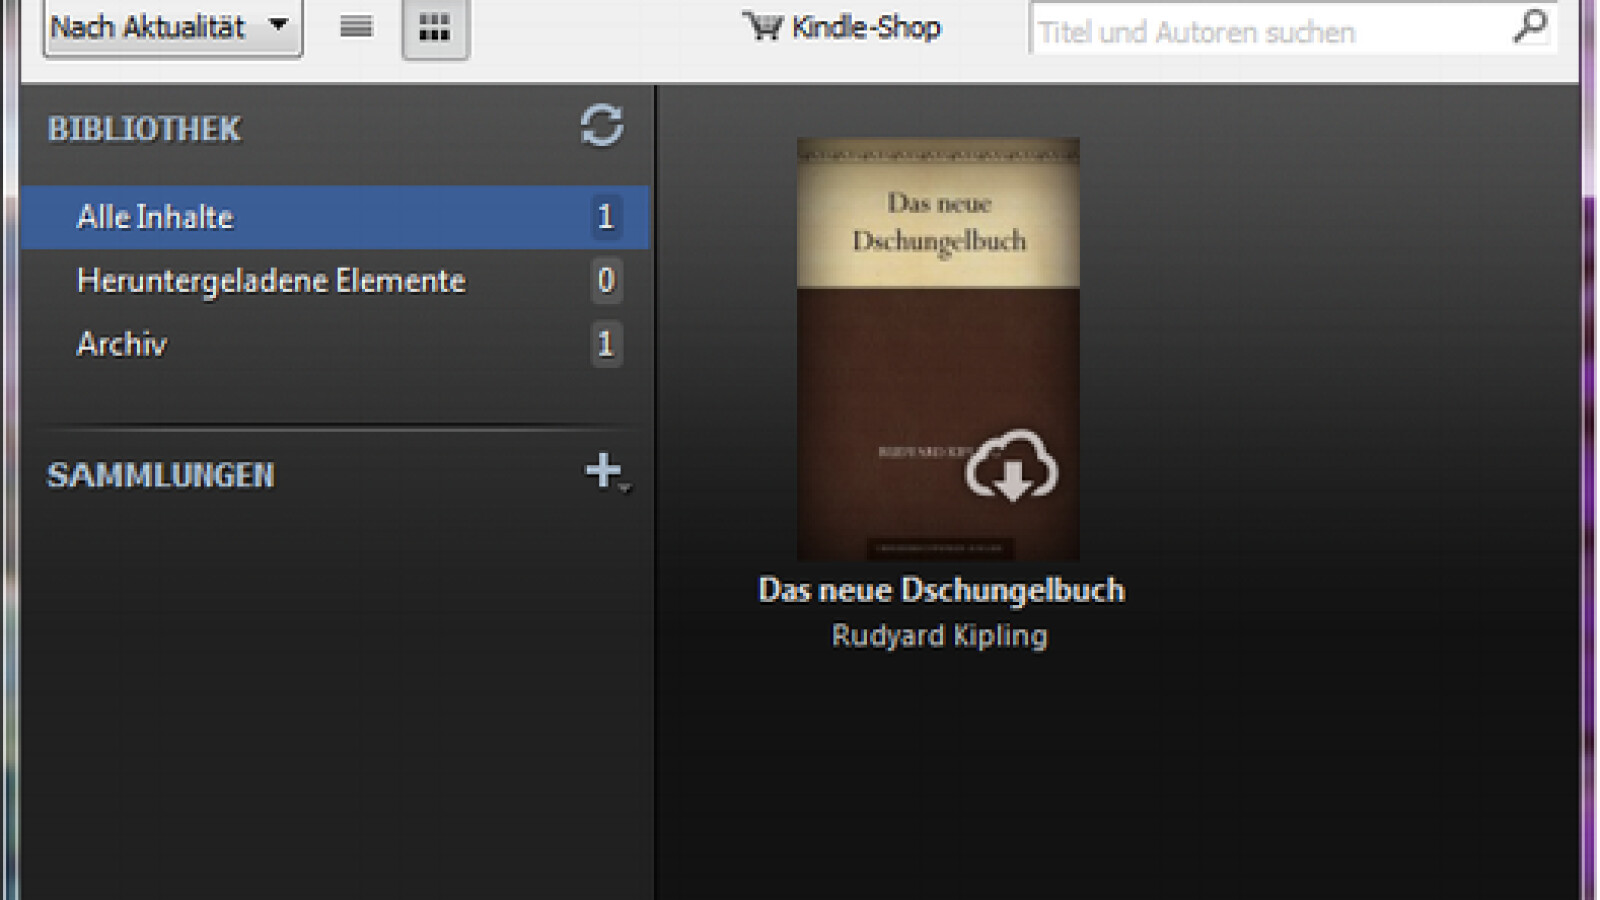Sync the library with refresh icon
1600x900 pixels.
tap(602, 127)
